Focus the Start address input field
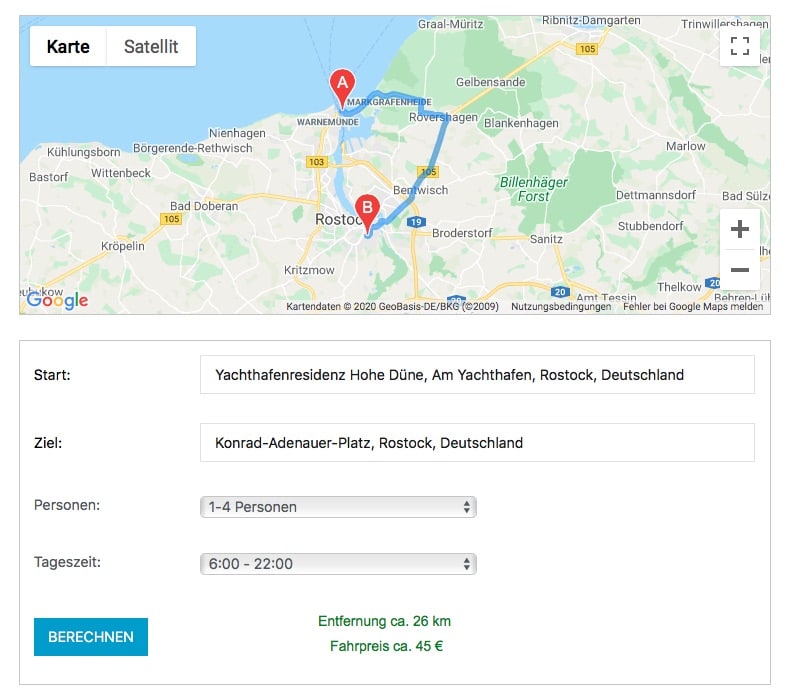The height and width of the screenshot is (700, 790). pos(477,375)
